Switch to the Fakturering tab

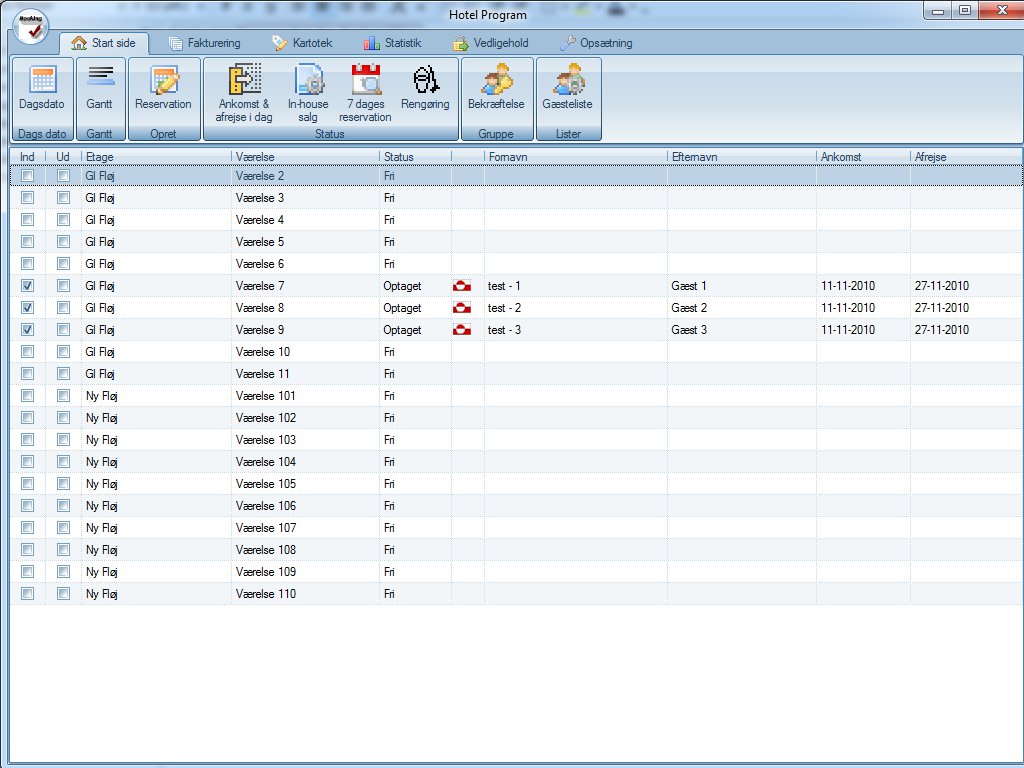tap(208, 43)
